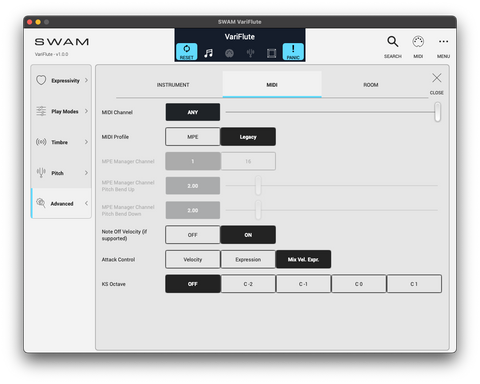The width and height of the screenshot is (480, 384).
Task: Click the Timbre sound waves icon
Action: point(41,142)
